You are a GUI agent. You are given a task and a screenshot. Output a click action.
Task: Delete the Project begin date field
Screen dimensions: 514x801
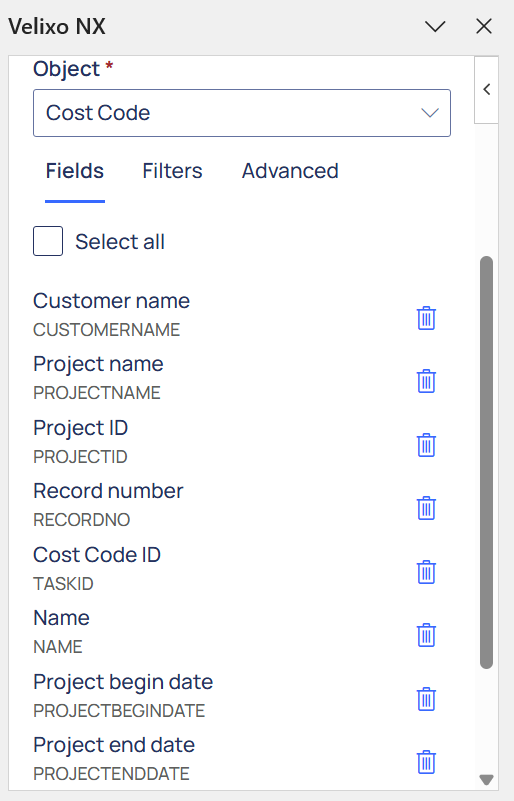pyautogui.click(x=426, y=699)
